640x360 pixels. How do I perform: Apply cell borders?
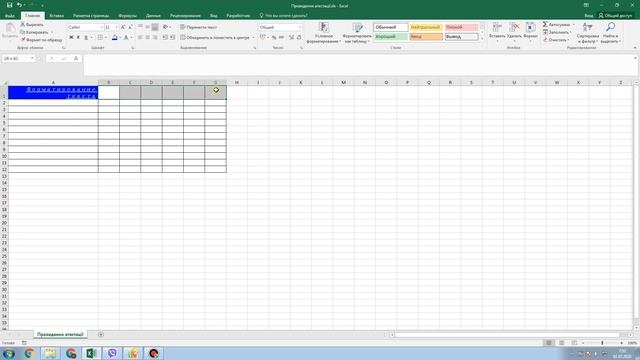[100, 37]
